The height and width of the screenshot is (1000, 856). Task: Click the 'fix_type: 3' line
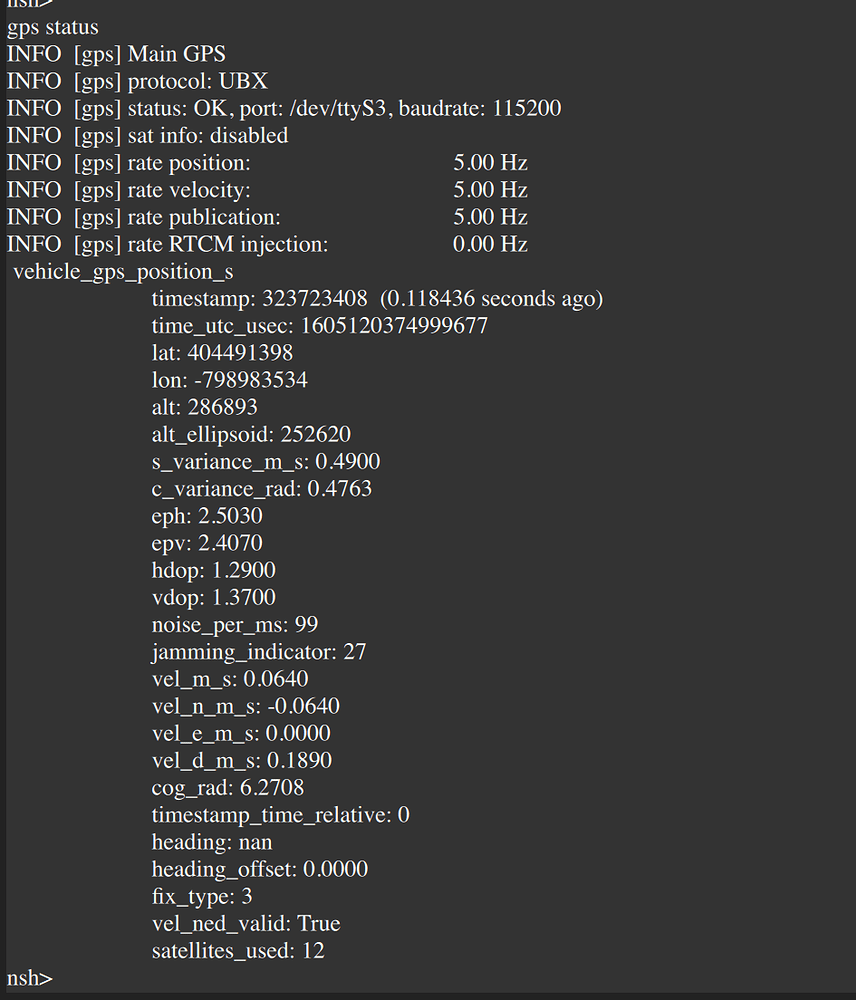[202, 897]
